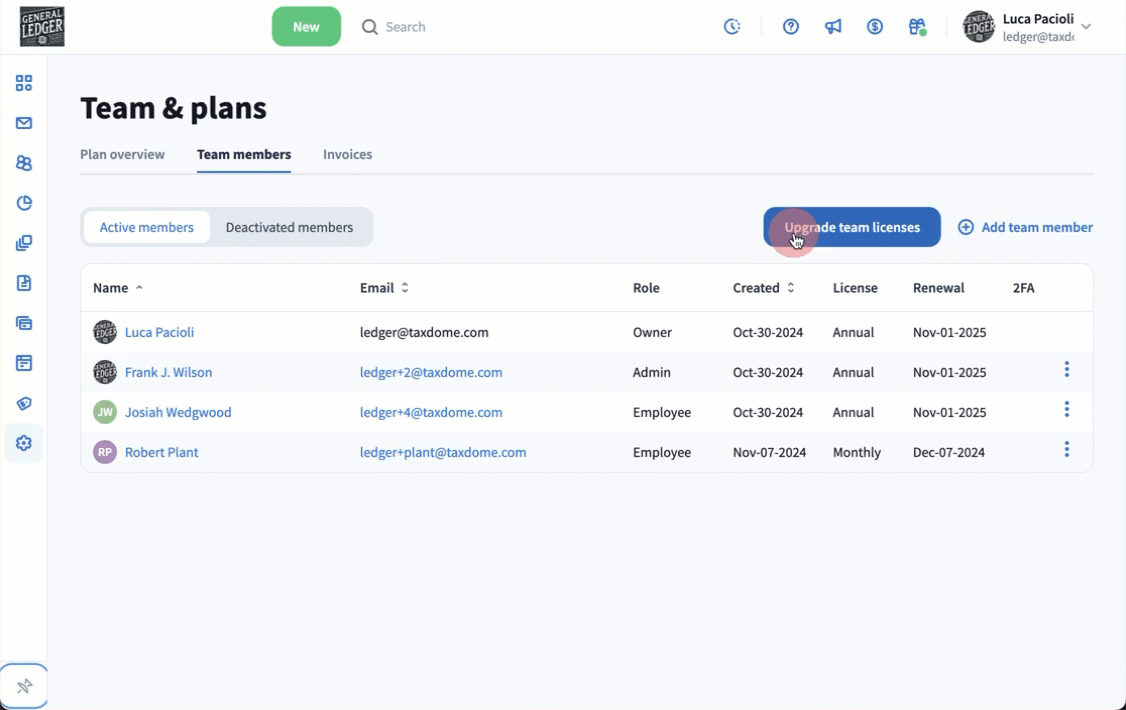Expand the Luca Pacioli account dropdown
1126x710 pixels.
click(1086, 27)
